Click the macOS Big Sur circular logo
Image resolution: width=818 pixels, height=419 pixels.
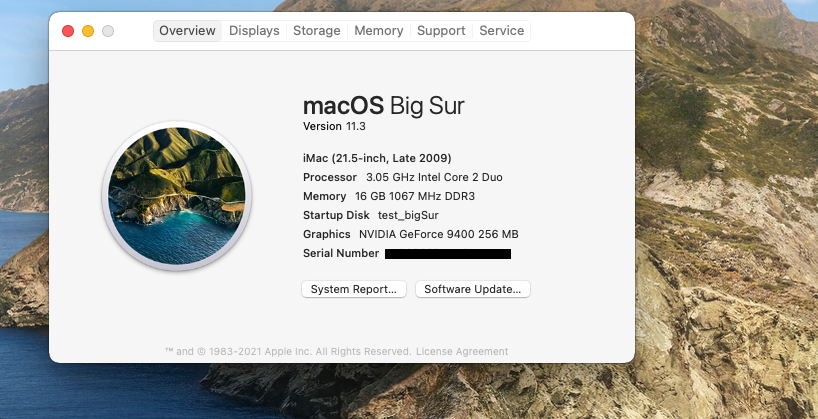tap(176, 196)
